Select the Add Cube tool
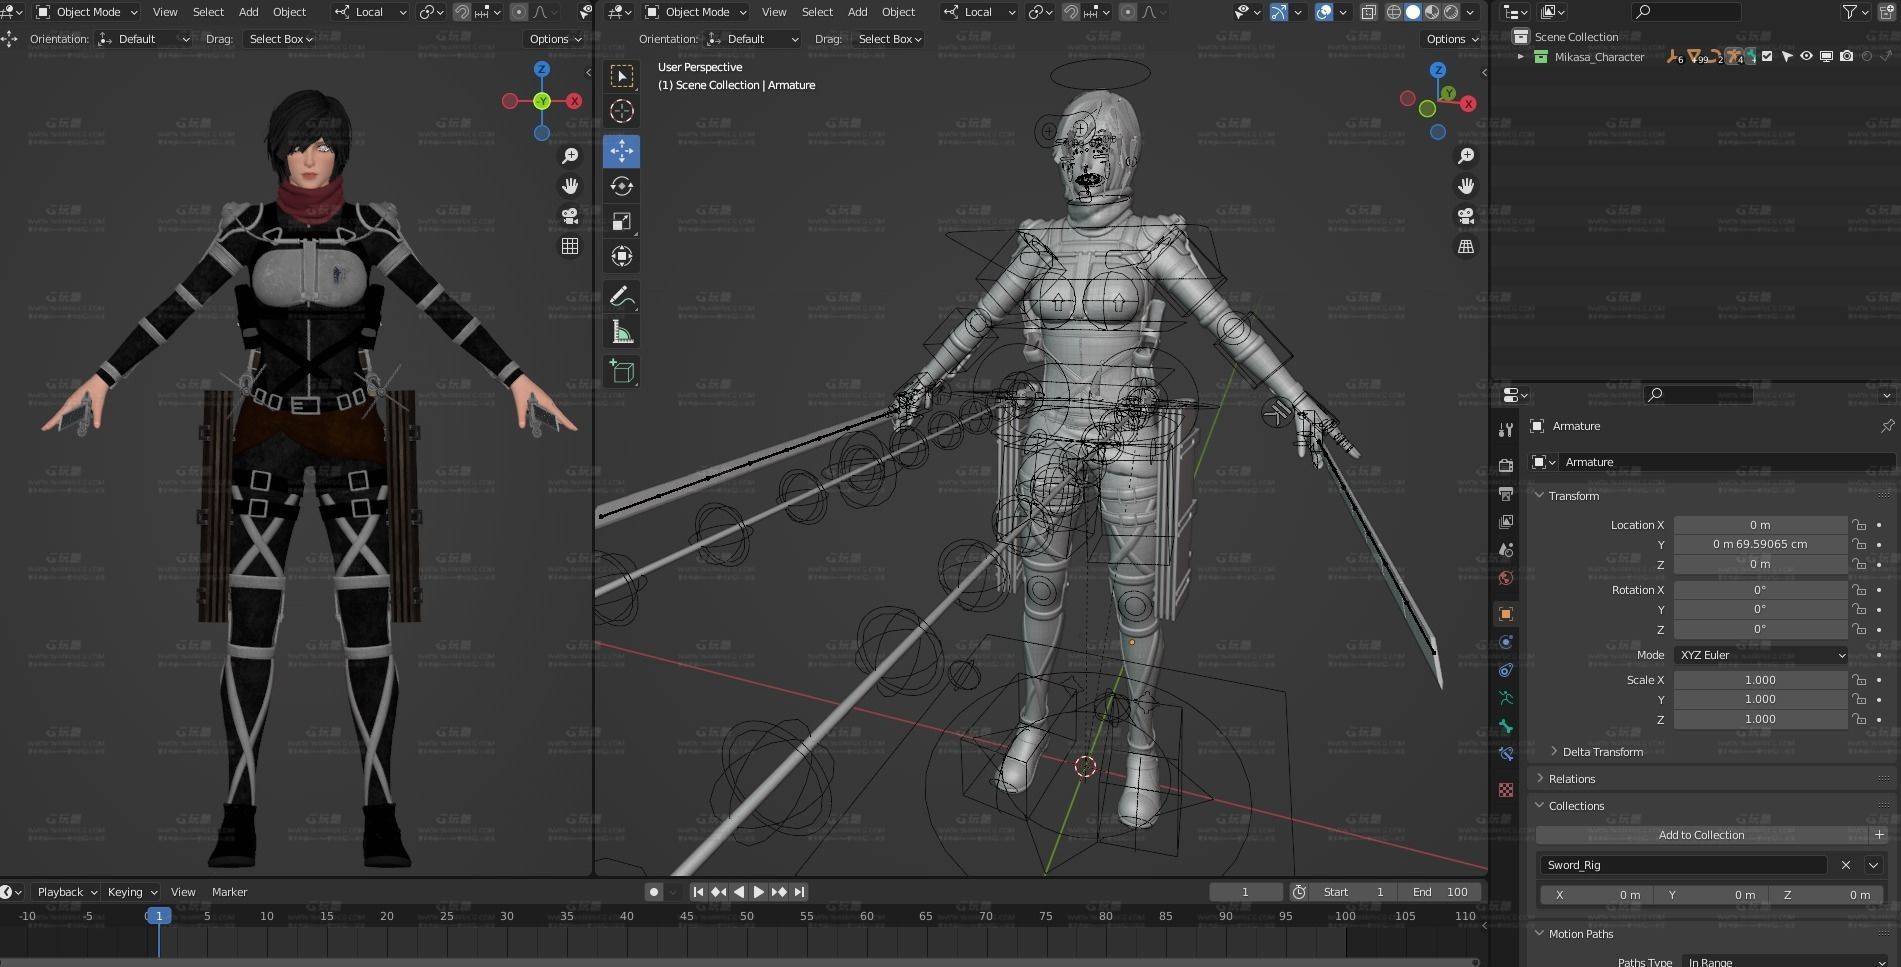Image resolution: width=1901 pixels, height=967 pixels. click(x=622, y=372)
